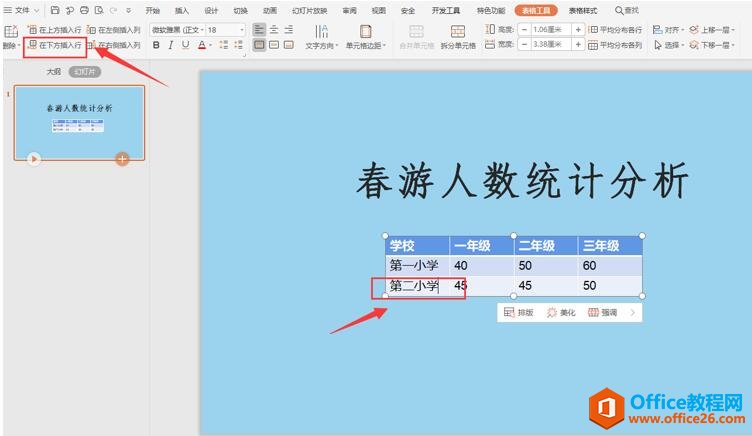This screenshot has width=752, height=436.
Task: Click the Print icon
Action: [84, 10]
